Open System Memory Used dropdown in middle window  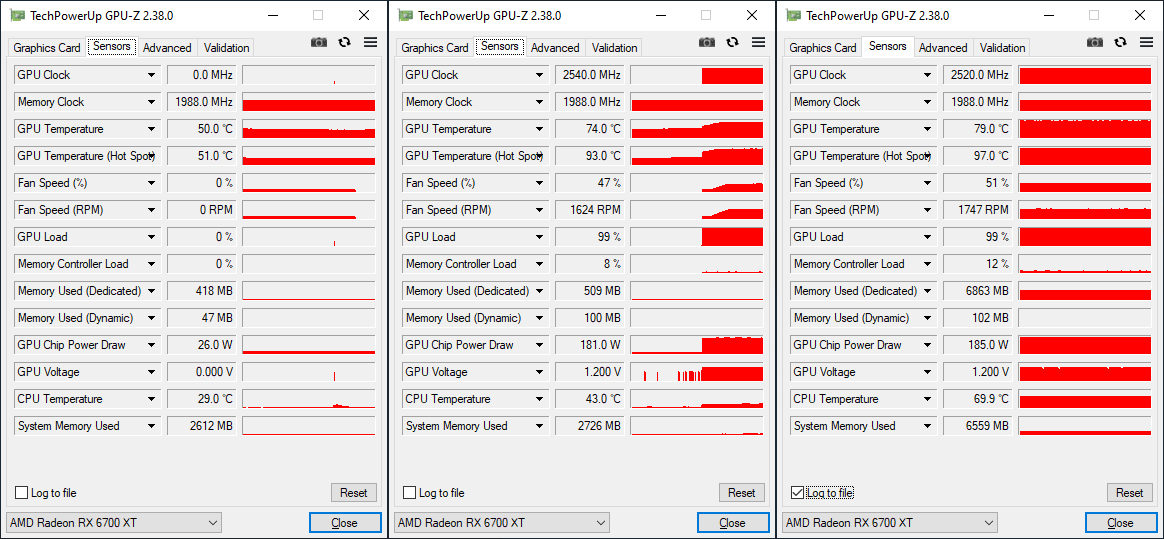tap(540, 426)
